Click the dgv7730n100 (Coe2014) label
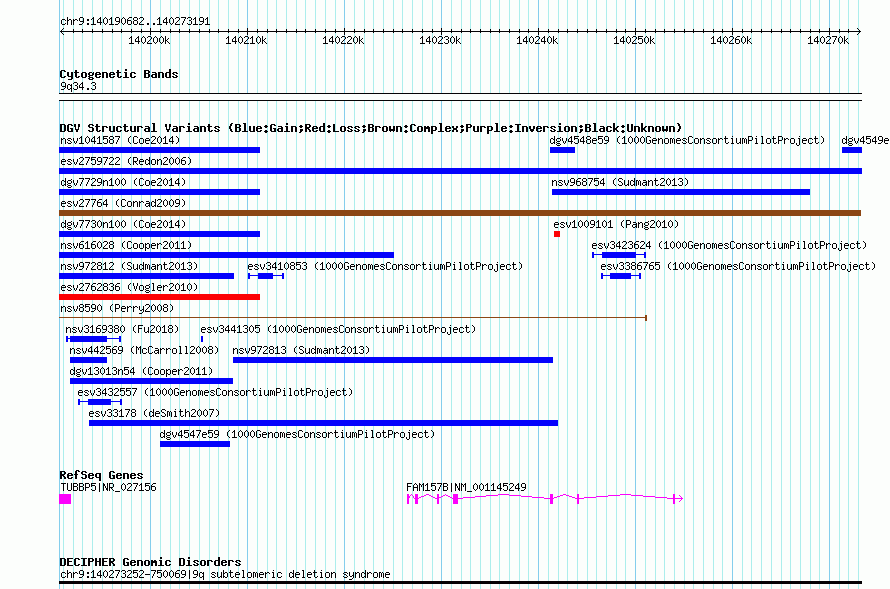Viewport: 890px width, 589px height. coord(123,224)
